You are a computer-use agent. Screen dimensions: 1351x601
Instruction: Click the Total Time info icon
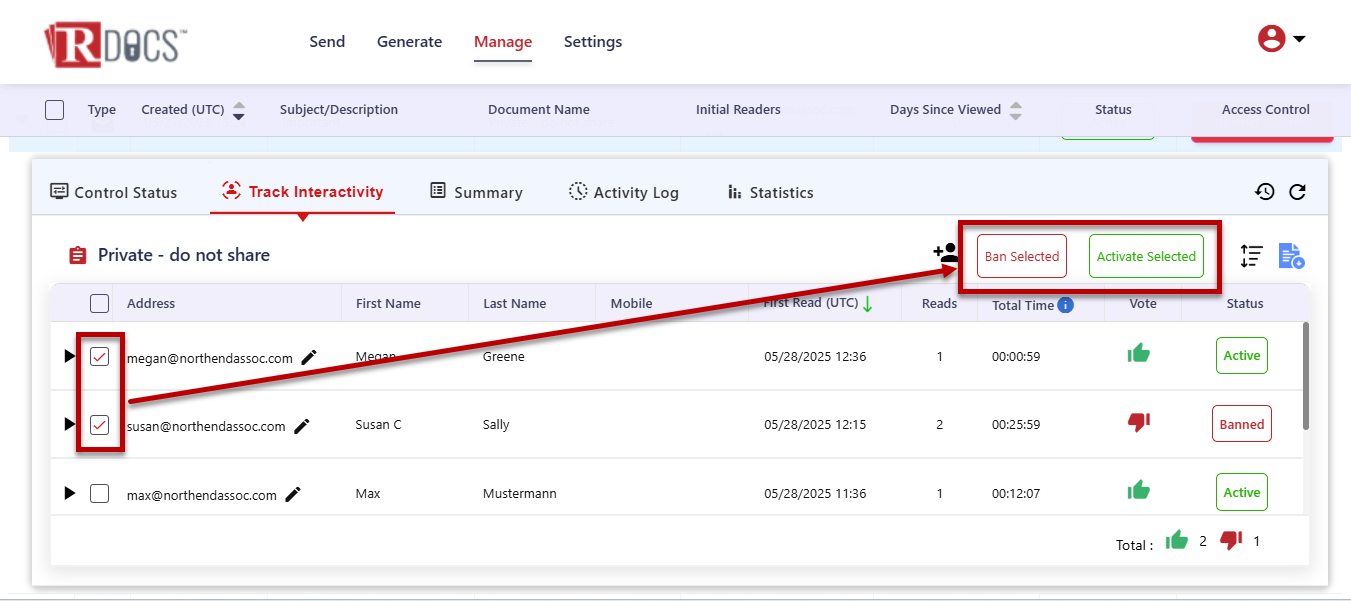(x=1066, y=305)
